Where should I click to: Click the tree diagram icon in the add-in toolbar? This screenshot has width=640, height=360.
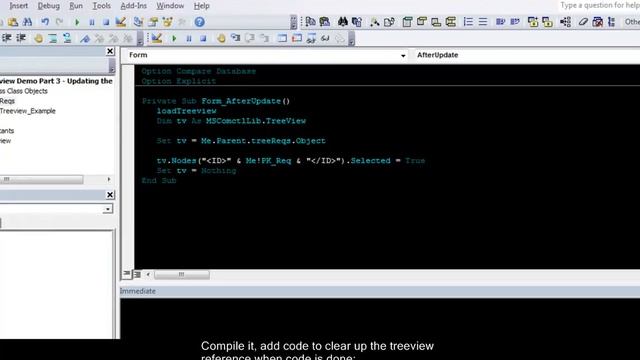(565, 22)
